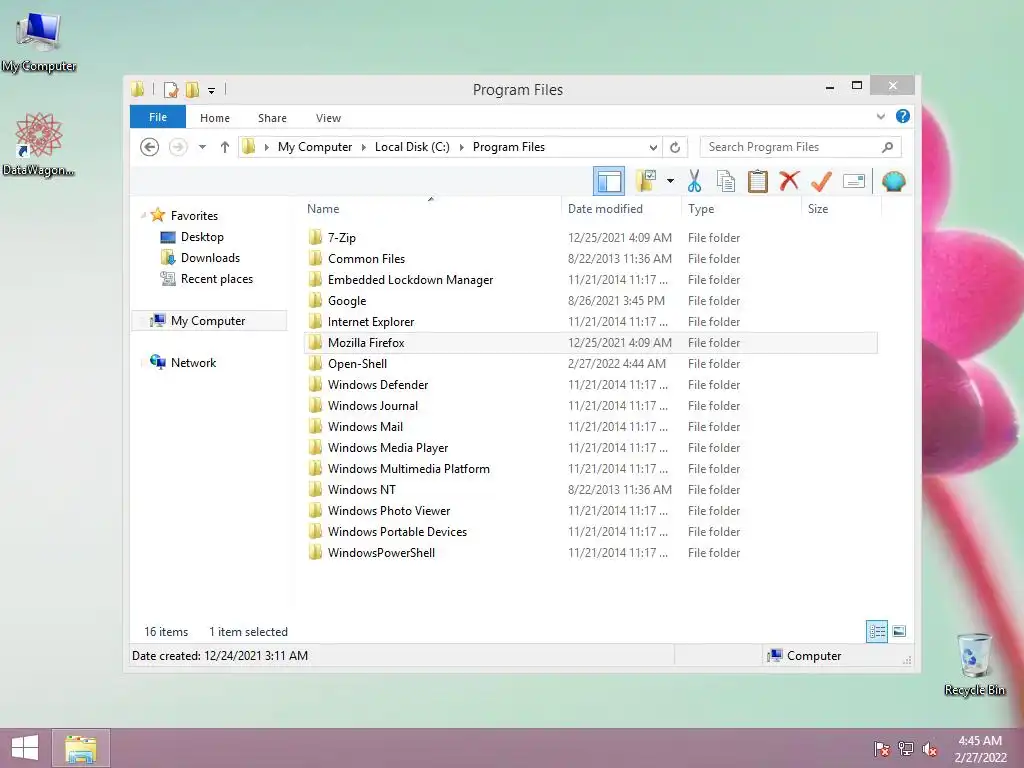Select the Windows Defender folder icon

(x=315, y=384)
